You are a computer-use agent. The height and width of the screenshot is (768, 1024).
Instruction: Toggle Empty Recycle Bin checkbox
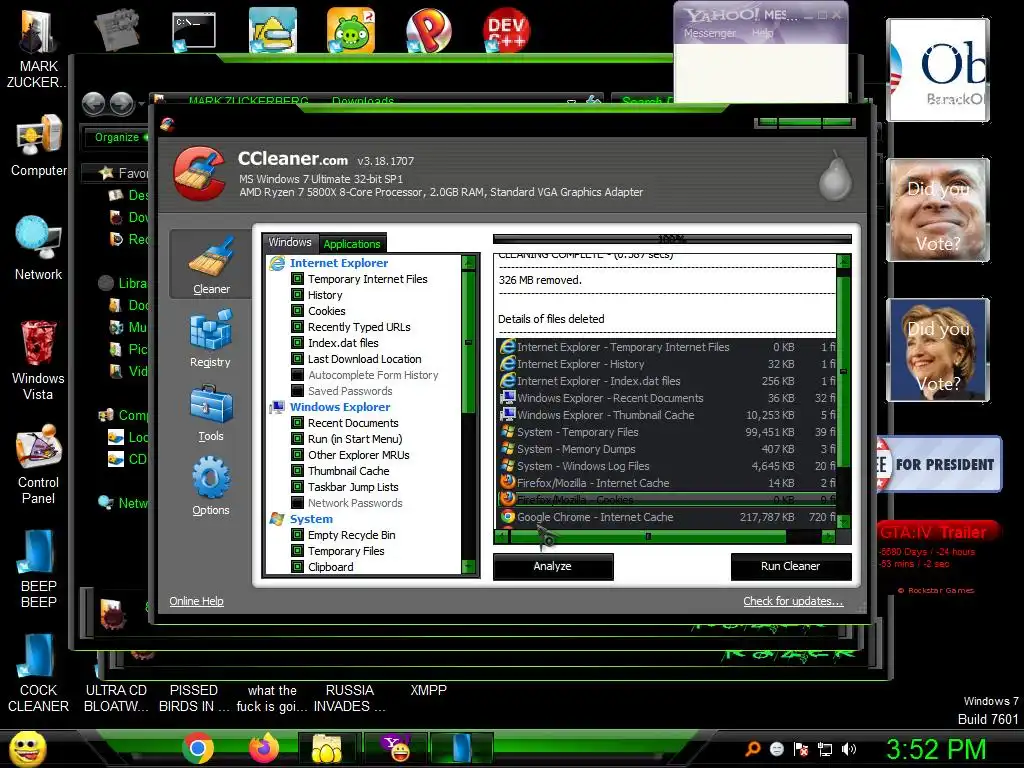[x=297, y=535]
